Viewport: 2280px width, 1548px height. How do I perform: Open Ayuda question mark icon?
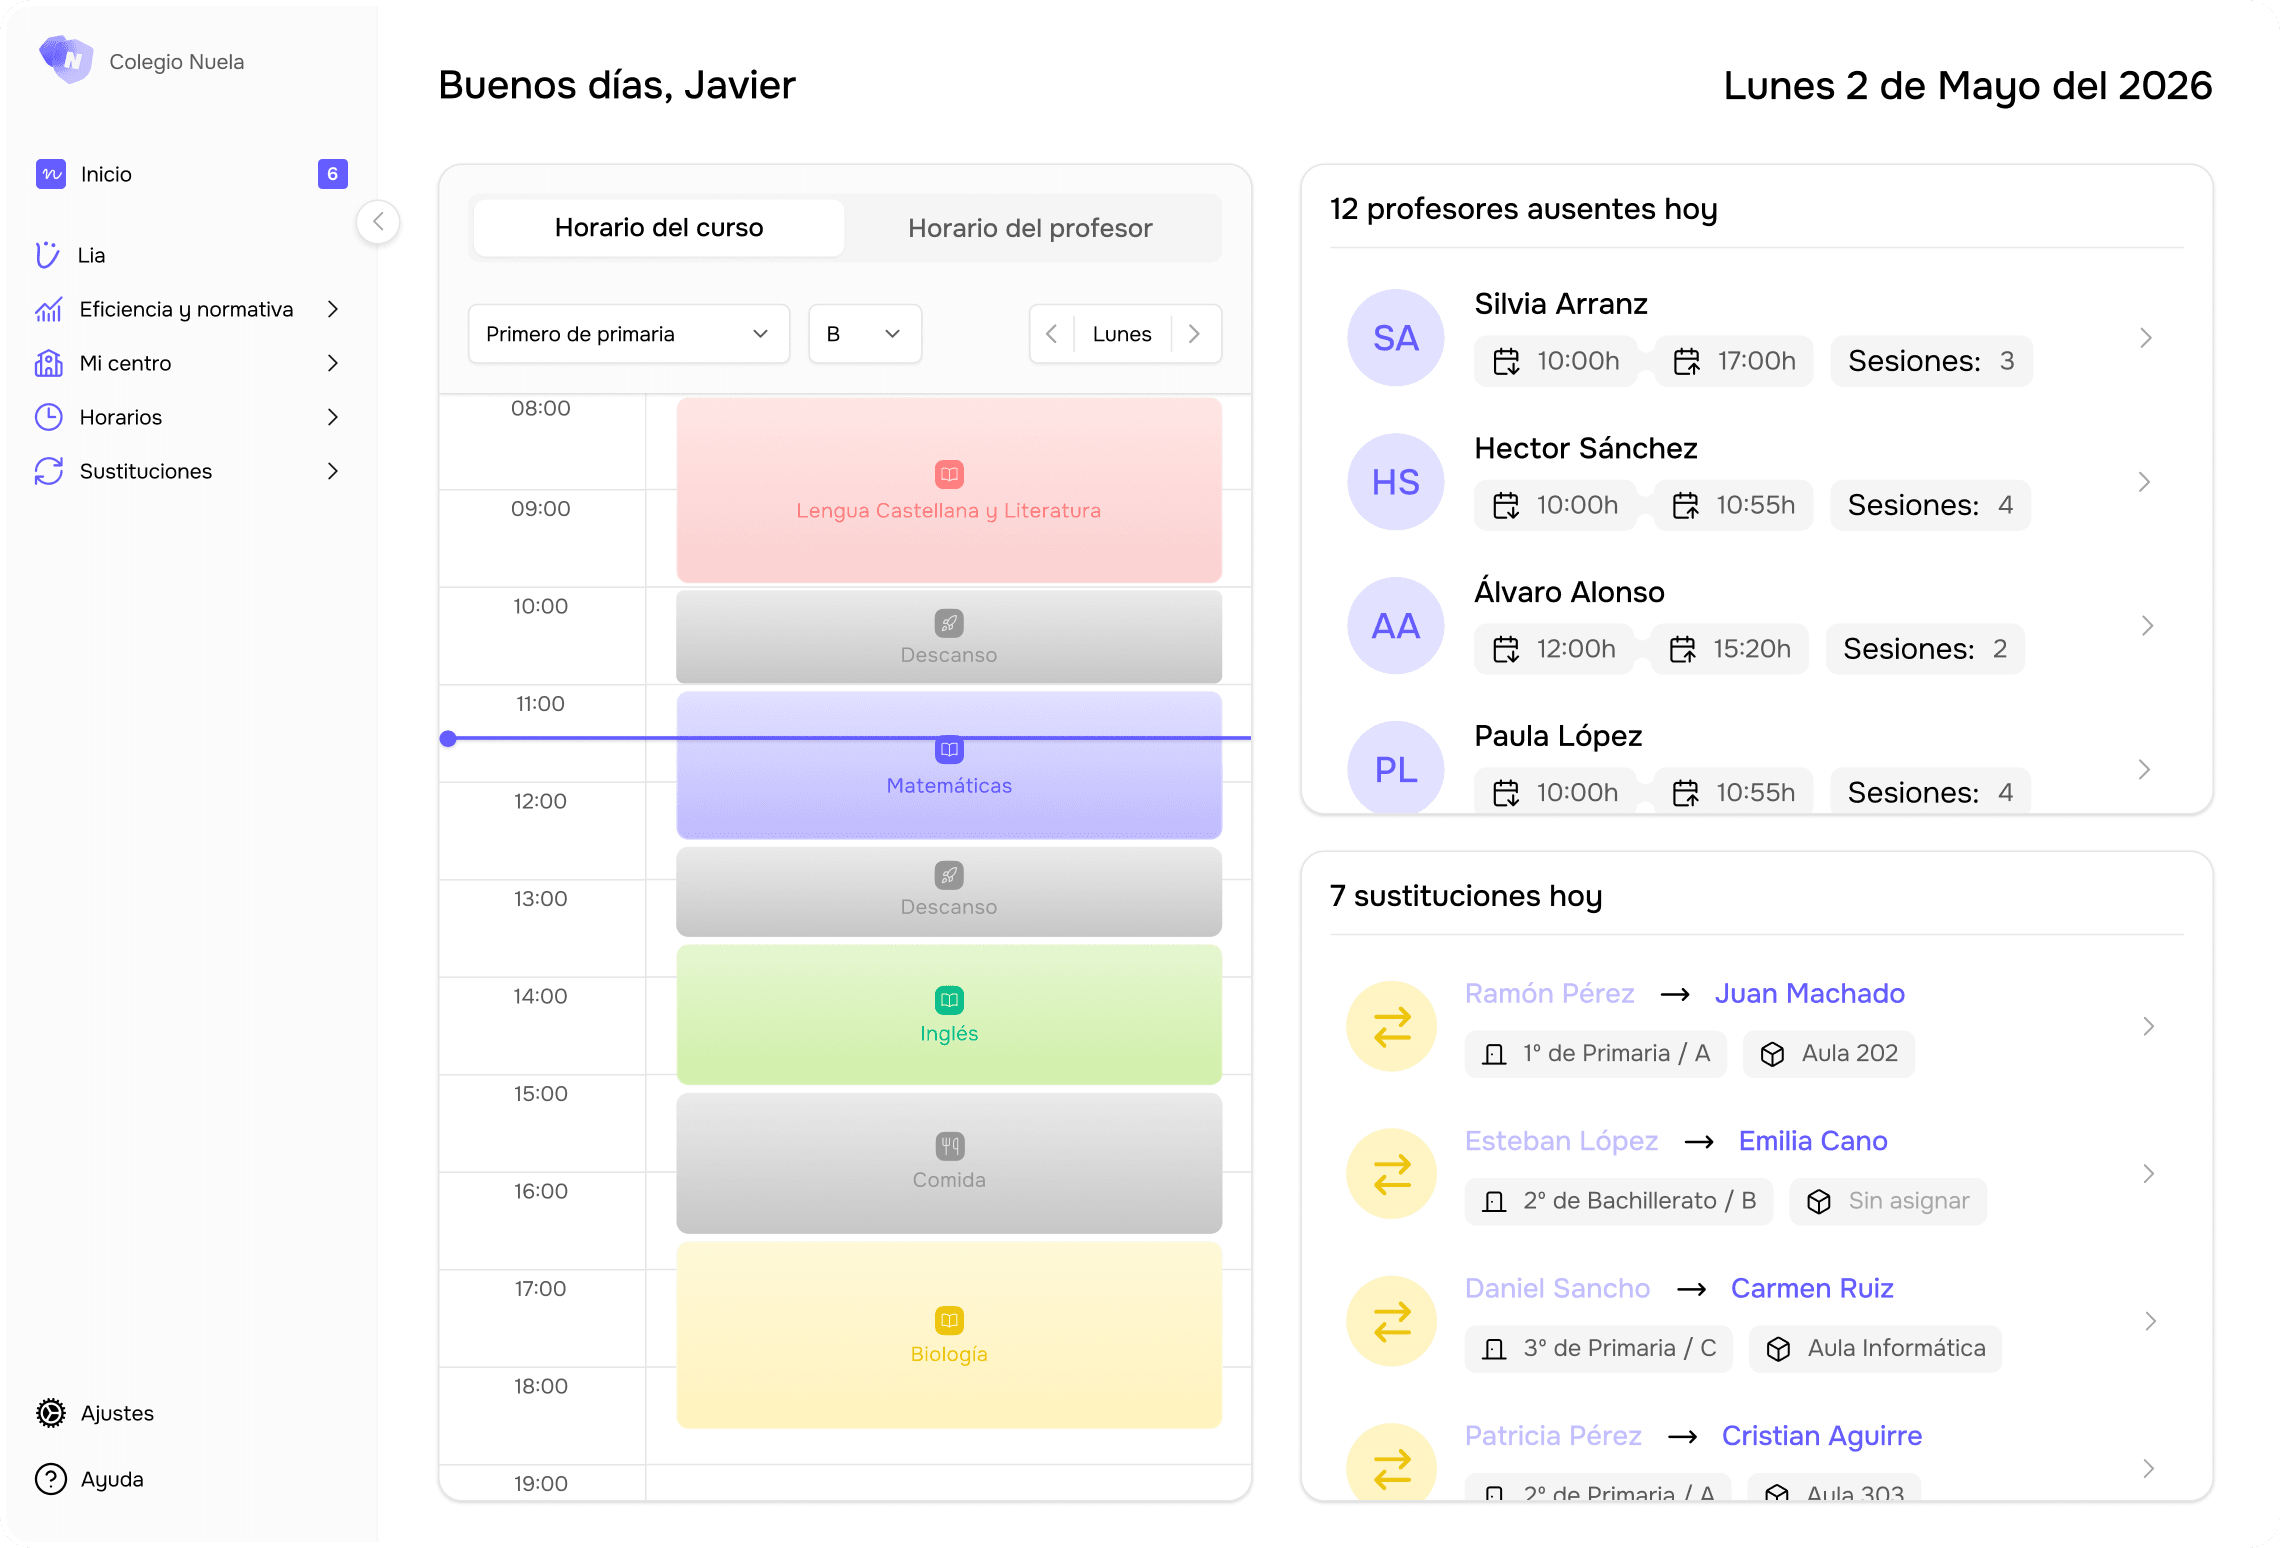(x=51, y=1479)
